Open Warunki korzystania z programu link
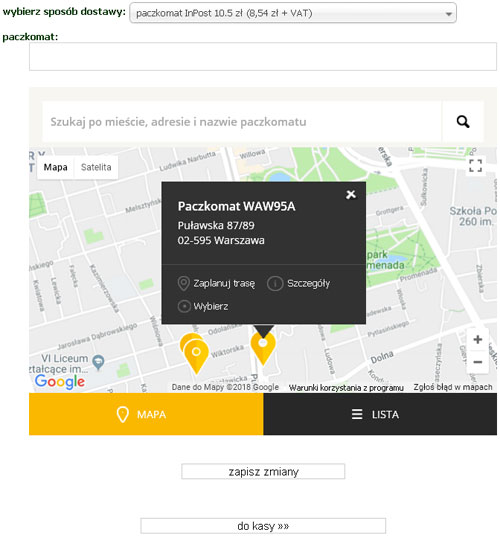 coord(346,388)
